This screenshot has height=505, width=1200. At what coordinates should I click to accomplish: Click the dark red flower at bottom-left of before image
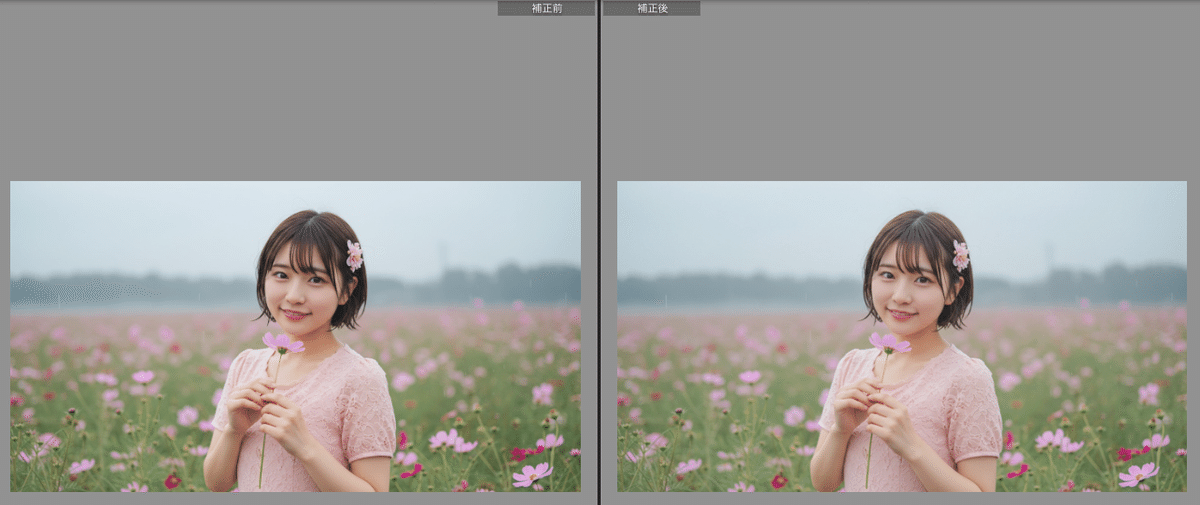point(171,481)
